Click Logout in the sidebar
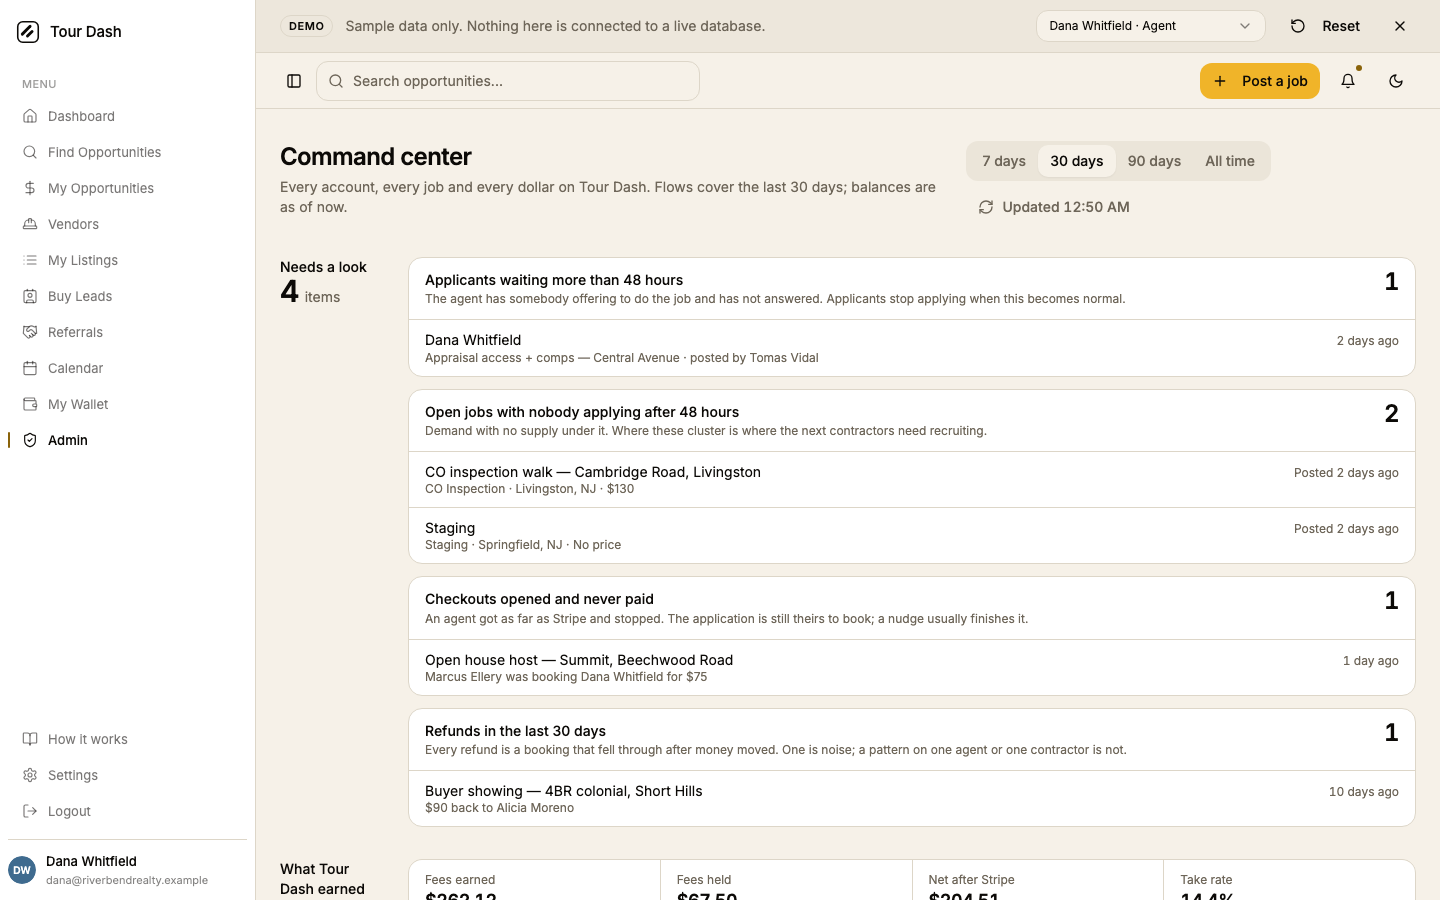Screen dimensions: 1440x900 [127, 811]
